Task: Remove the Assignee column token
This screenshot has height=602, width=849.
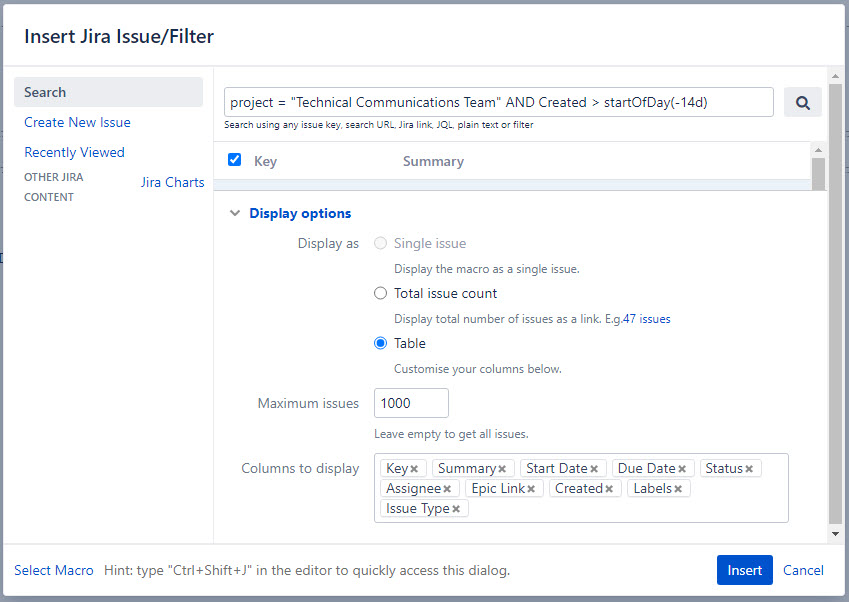Action: click(447, 488)
